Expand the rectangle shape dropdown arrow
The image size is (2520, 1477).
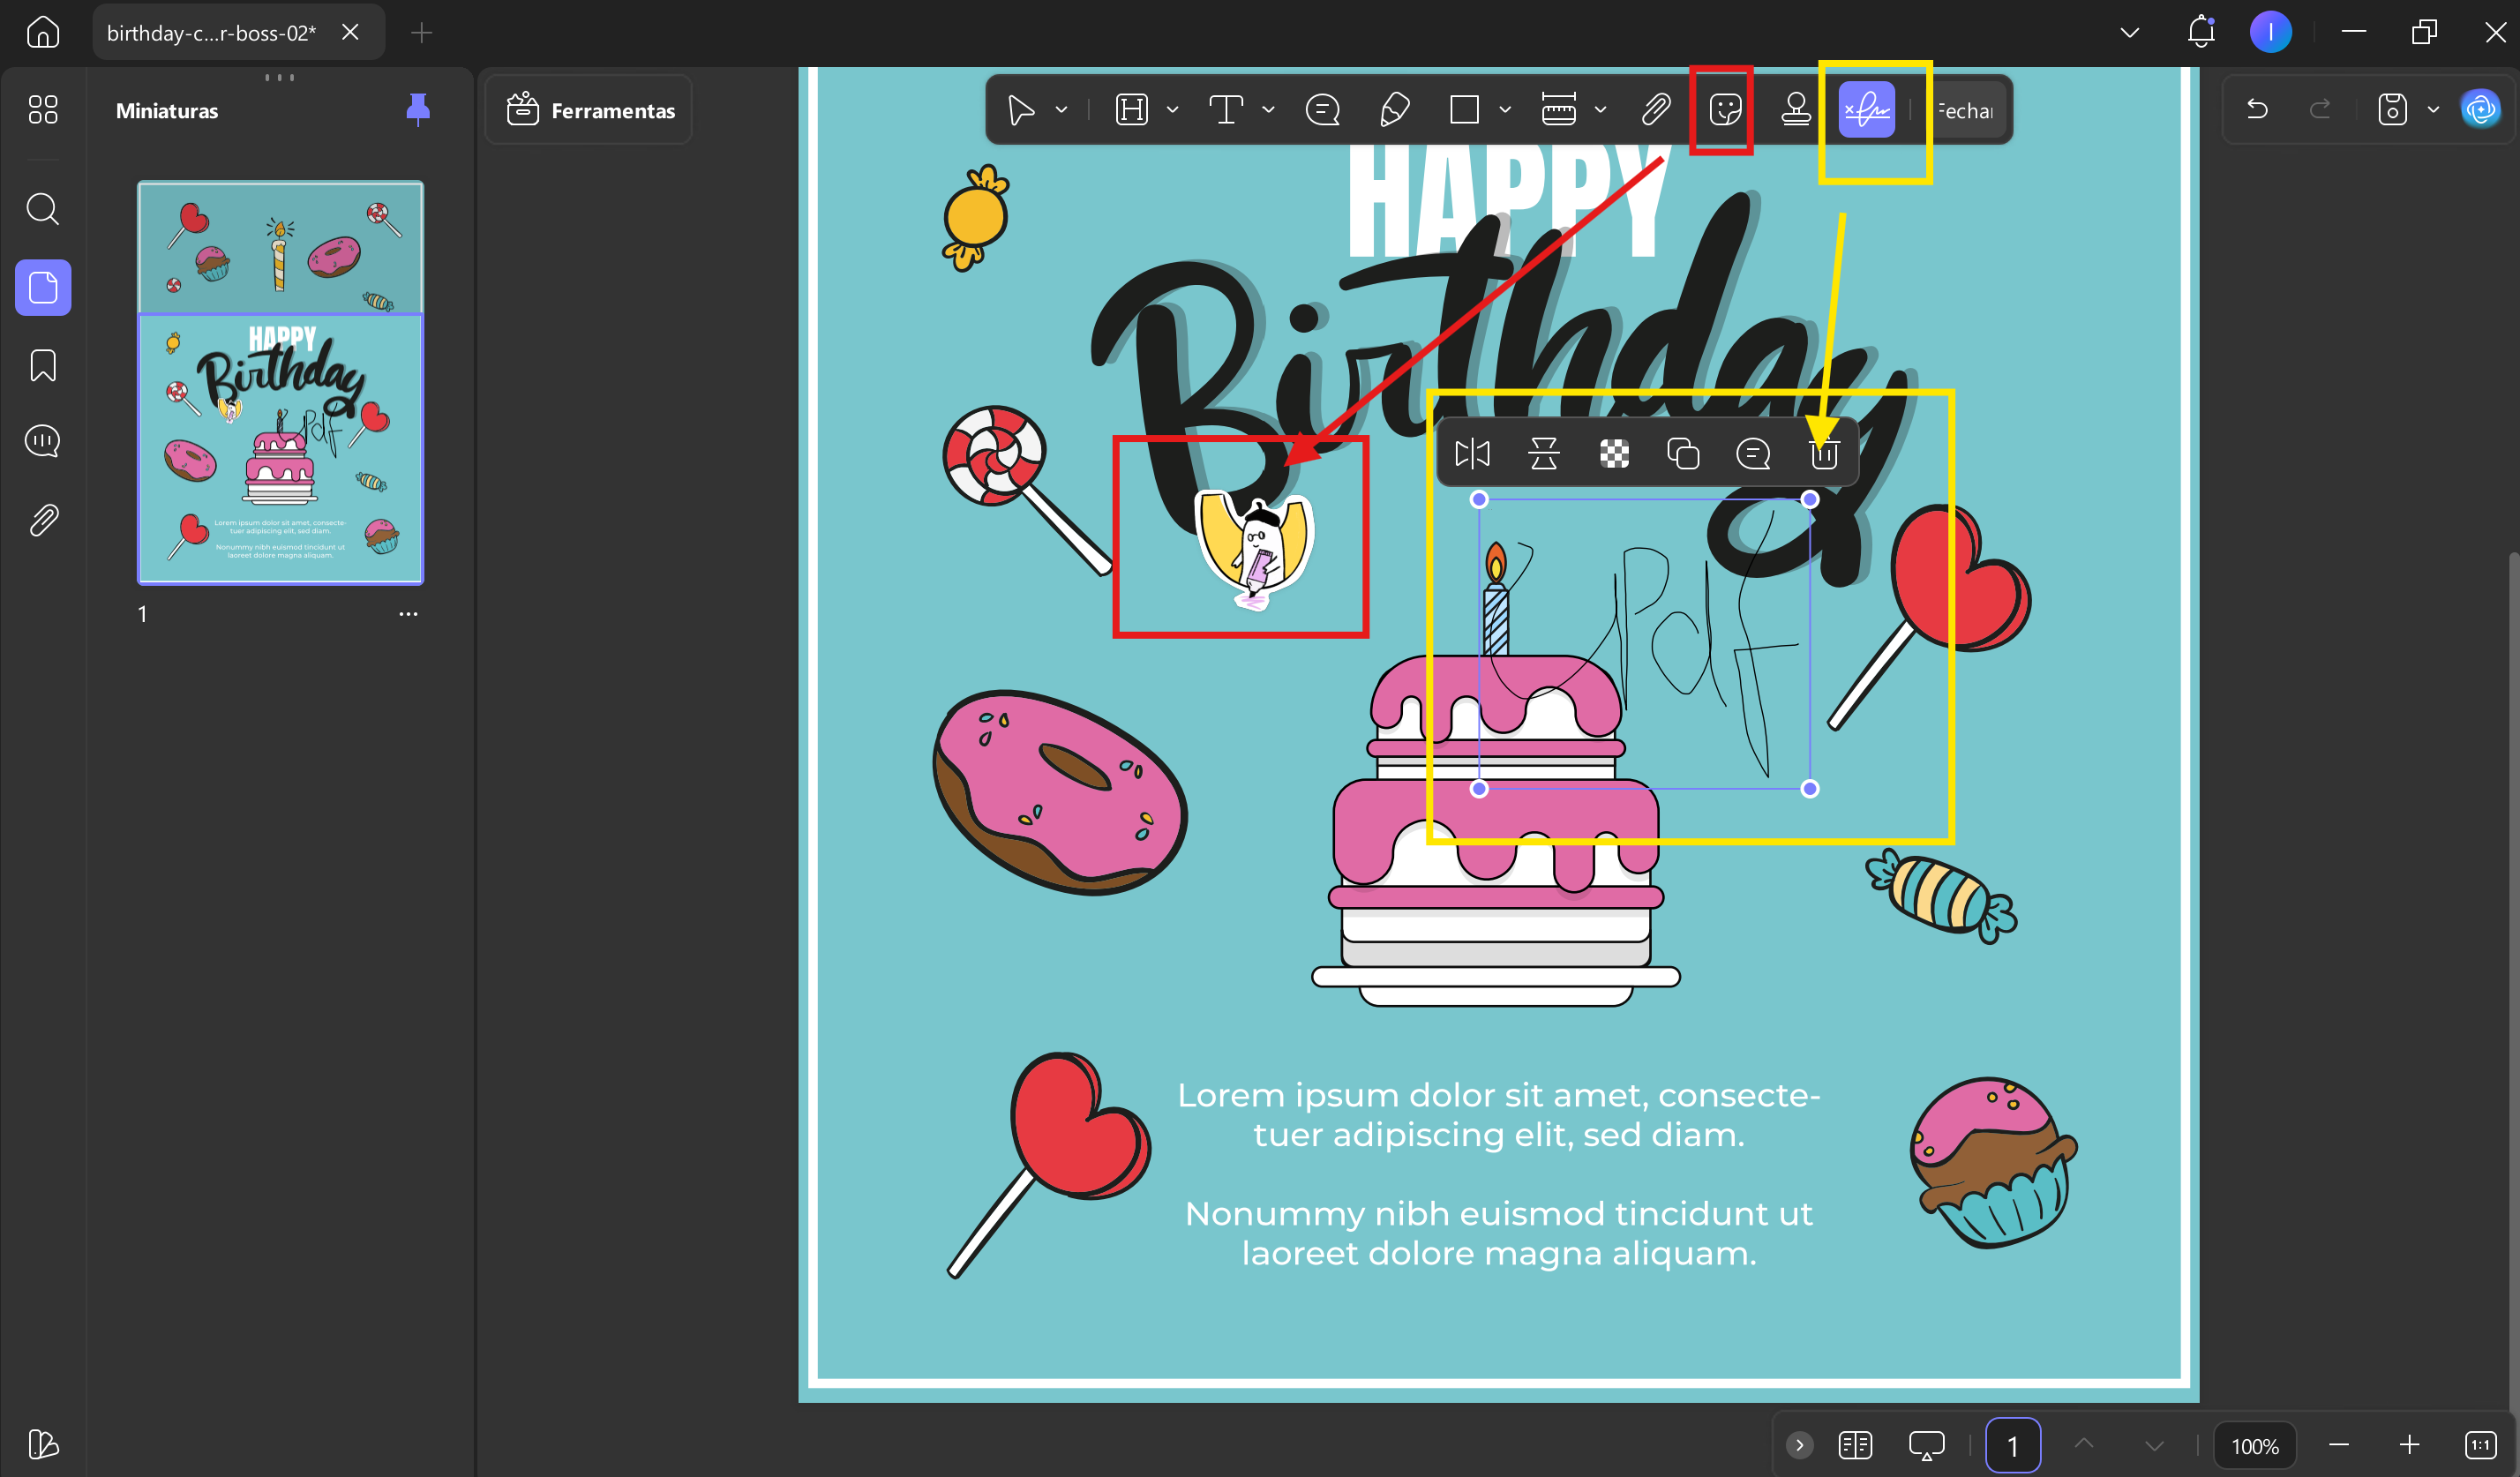click(x=1505, y=110)
